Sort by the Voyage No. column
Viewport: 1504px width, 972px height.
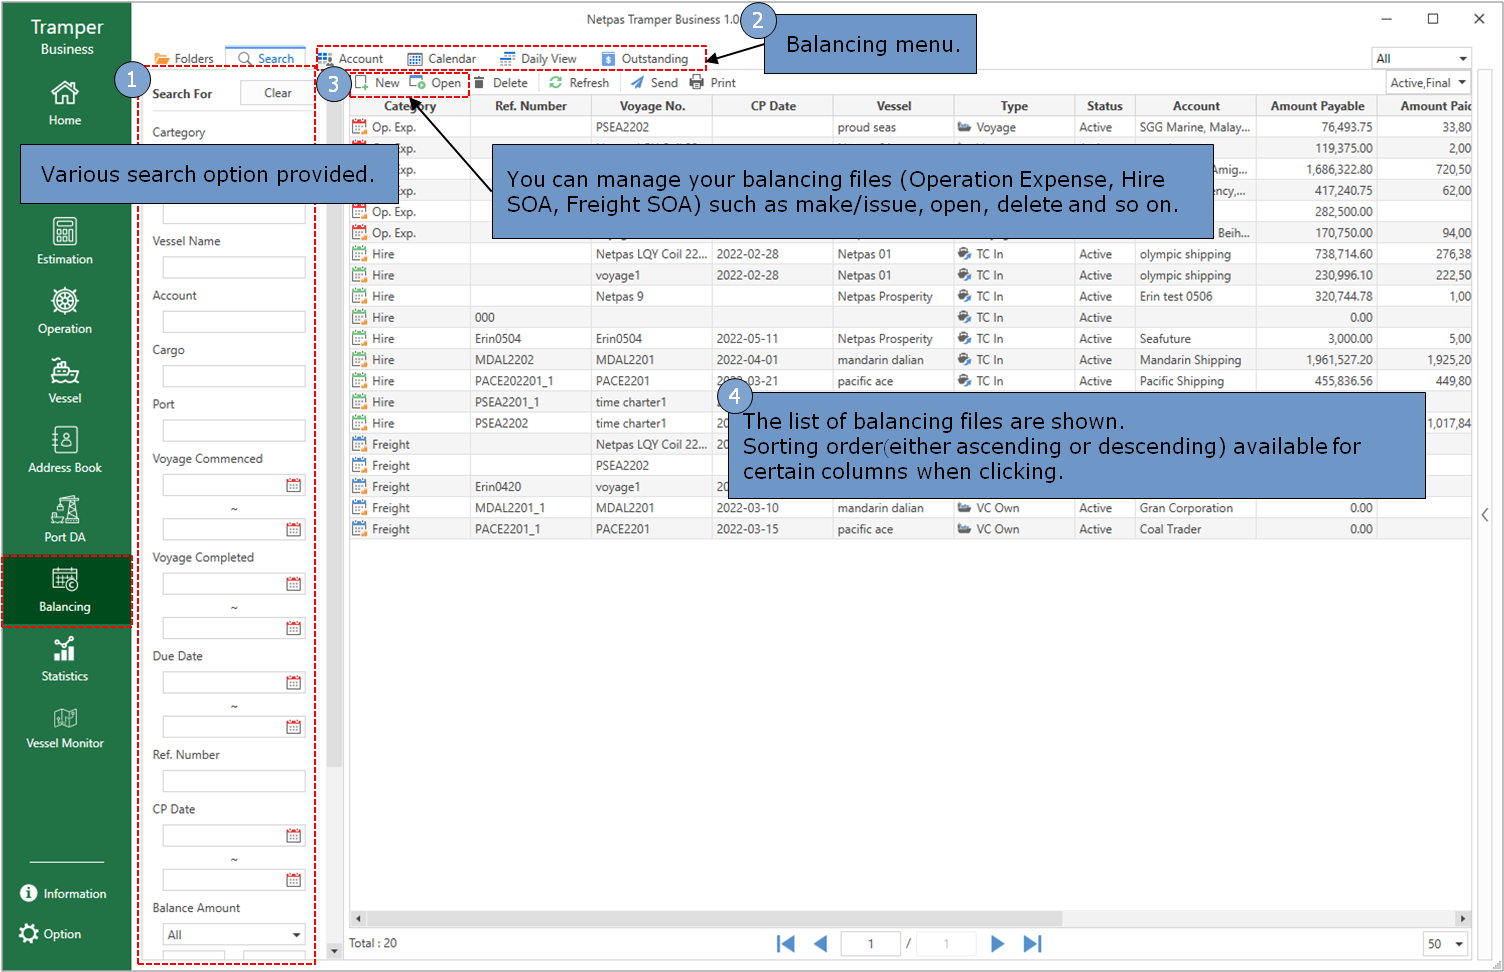point(652,106)
